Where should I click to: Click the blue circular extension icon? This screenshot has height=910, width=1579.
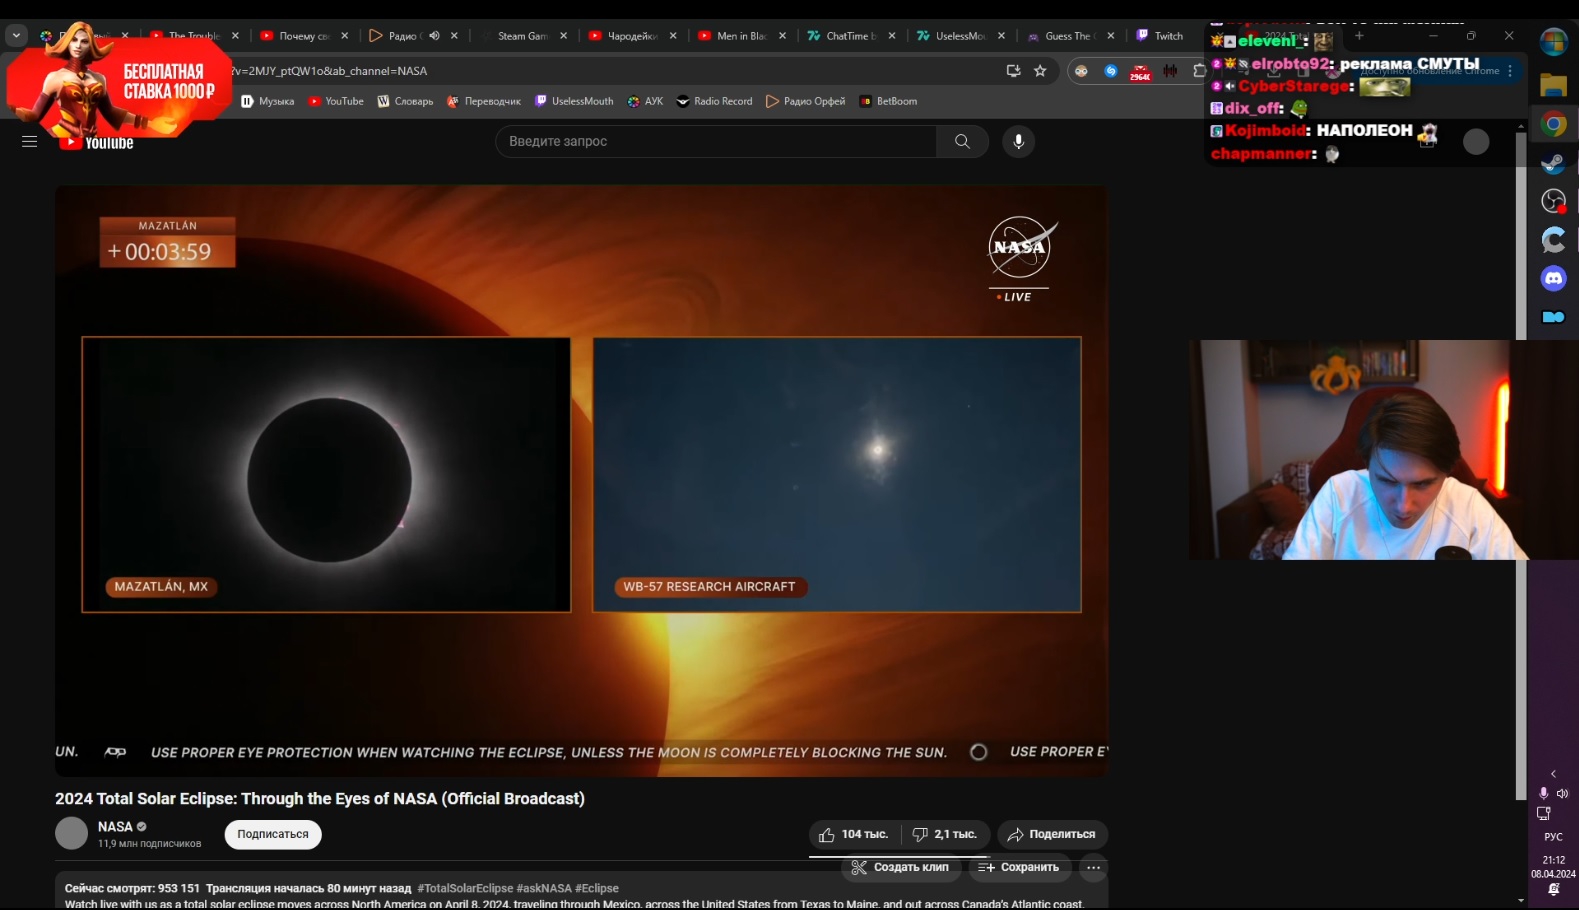click(x=1110, y=71)
